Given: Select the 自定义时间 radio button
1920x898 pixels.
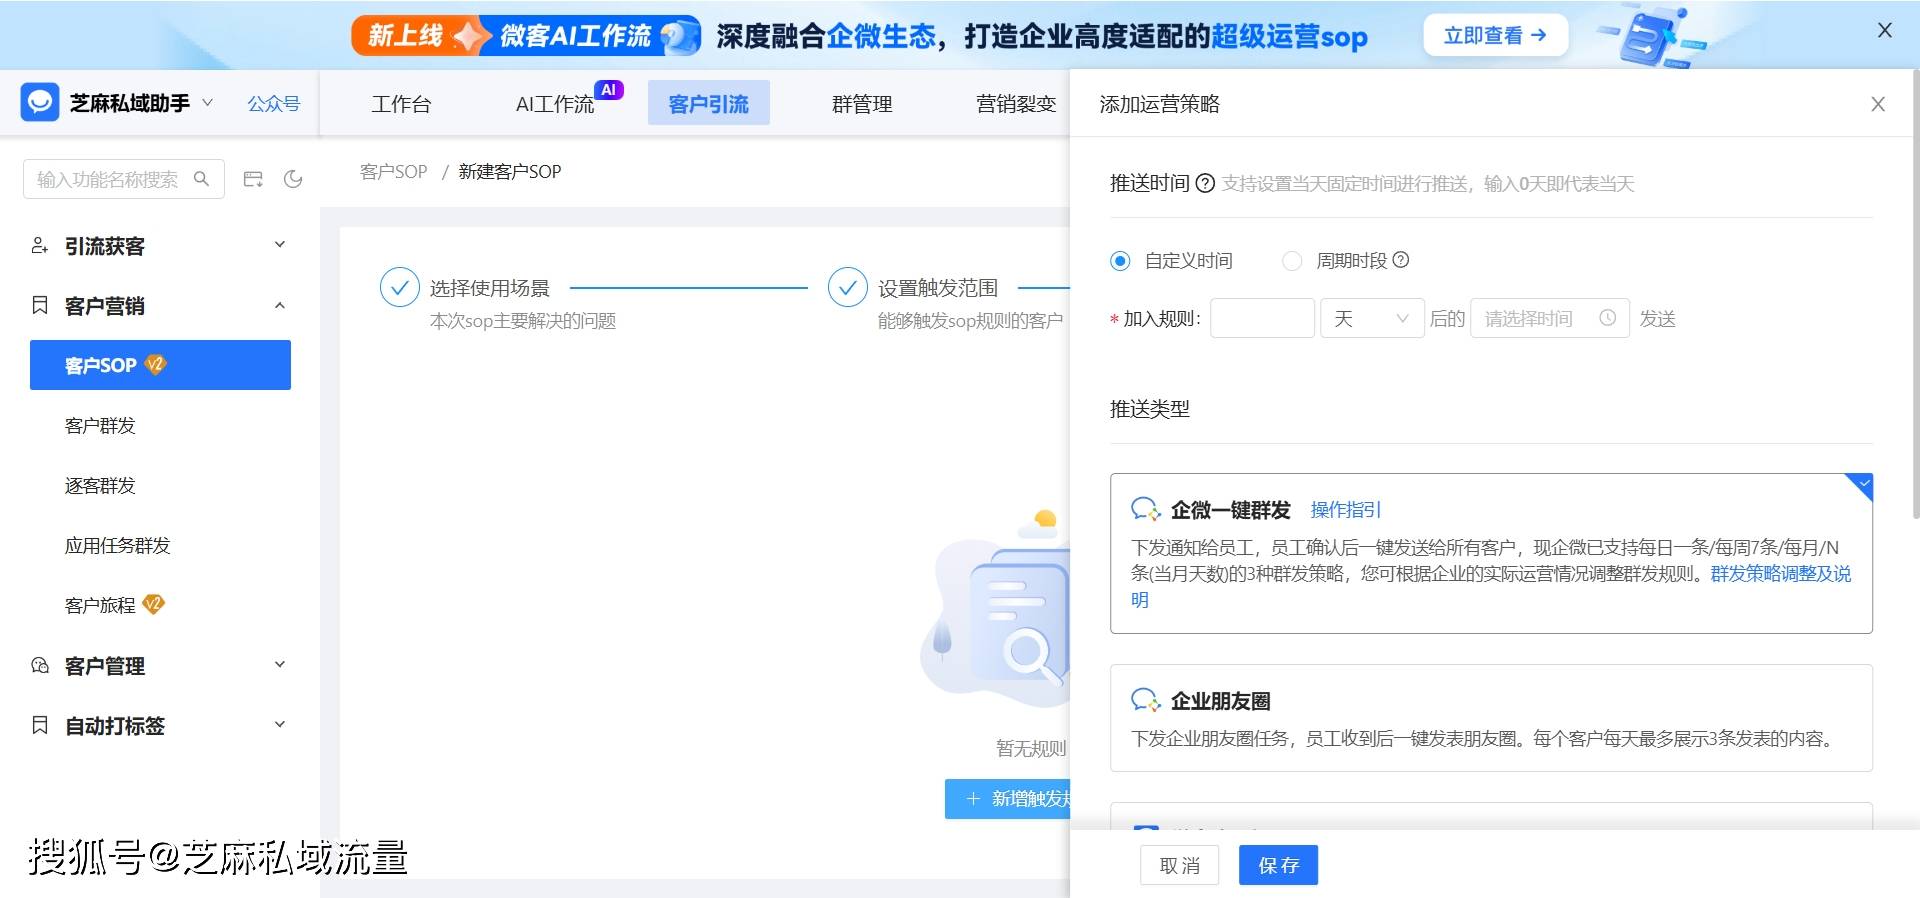Looking at the screenshot, I should pyautogui.click(x=1120, y=261).
